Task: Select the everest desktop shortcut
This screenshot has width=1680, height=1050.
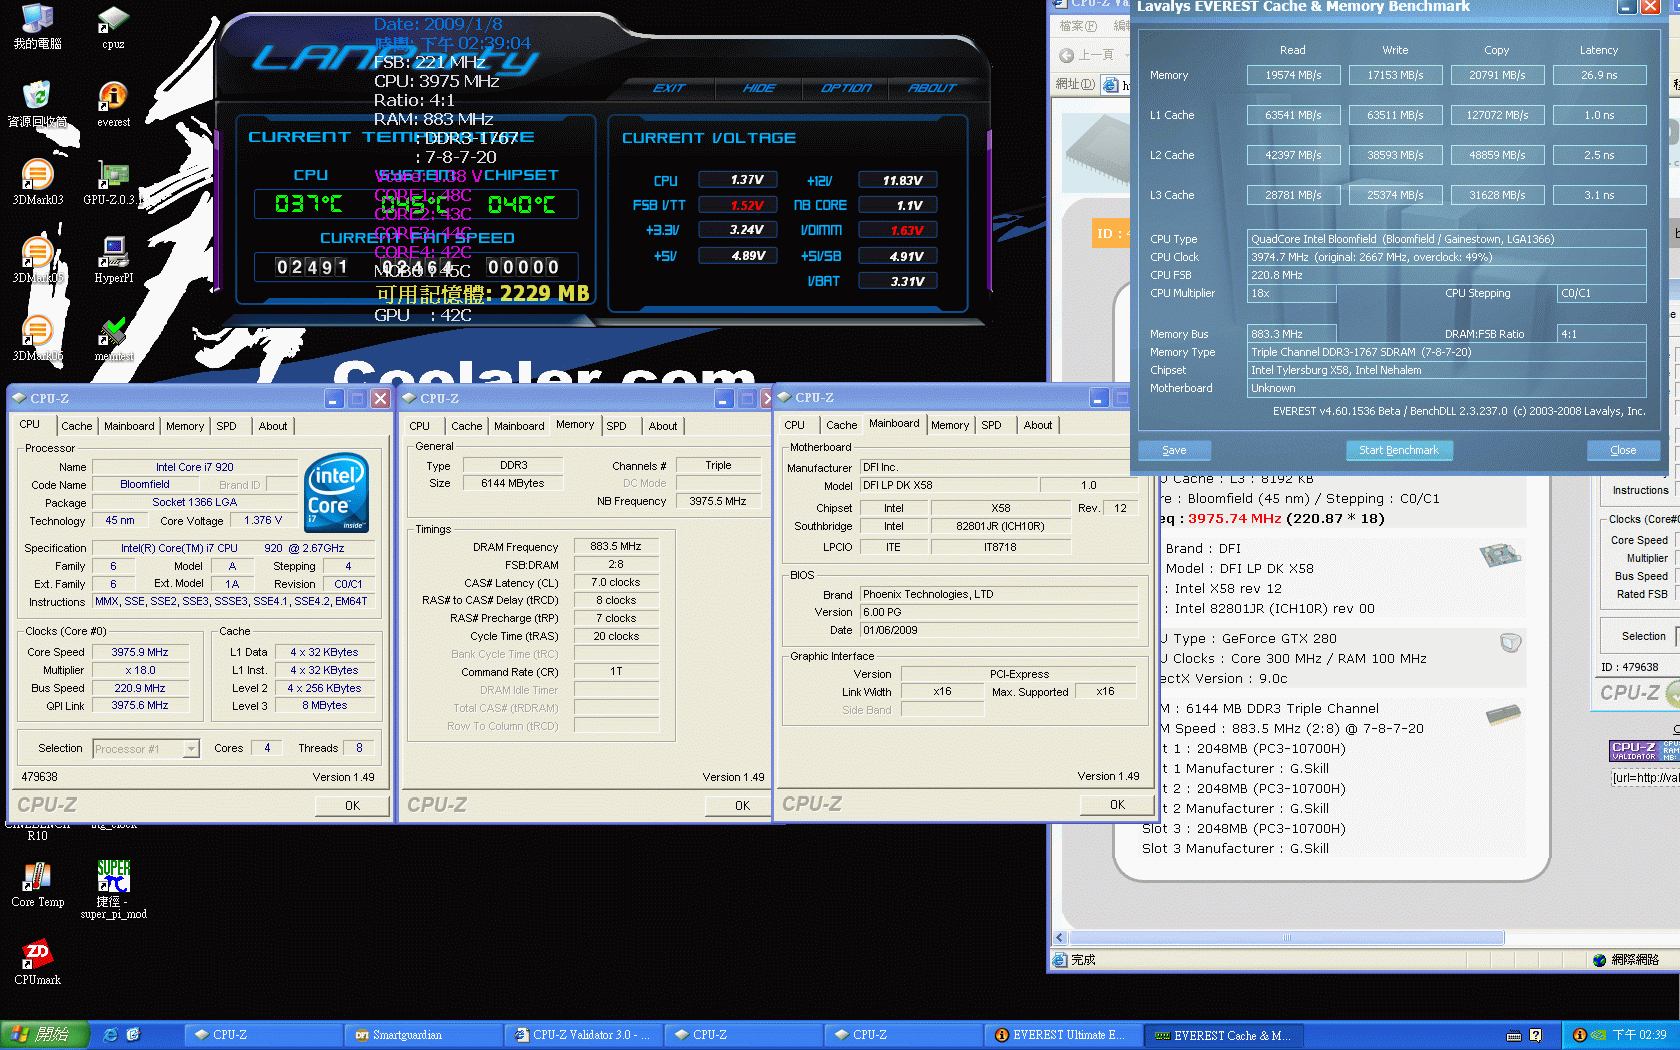Action: coord(113,104)
